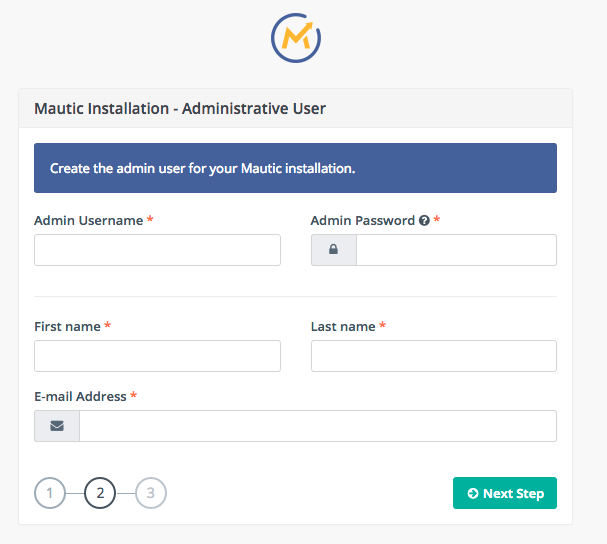The width and height of the screenshot is (607, 544).
Task: Click inside the E-mail Address input field
Action: click(318, 426)
